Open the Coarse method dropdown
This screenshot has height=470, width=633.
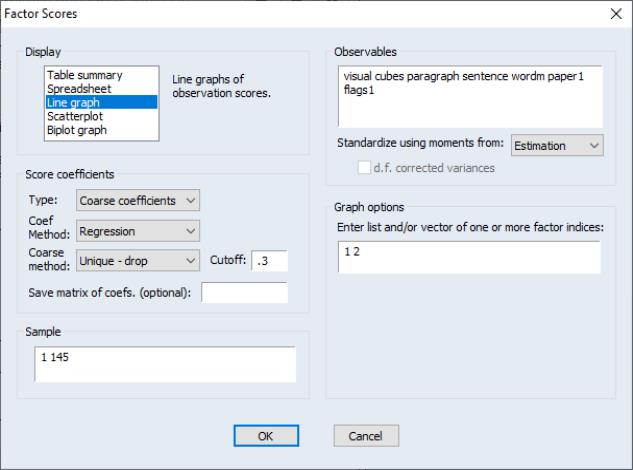(138, 261)
